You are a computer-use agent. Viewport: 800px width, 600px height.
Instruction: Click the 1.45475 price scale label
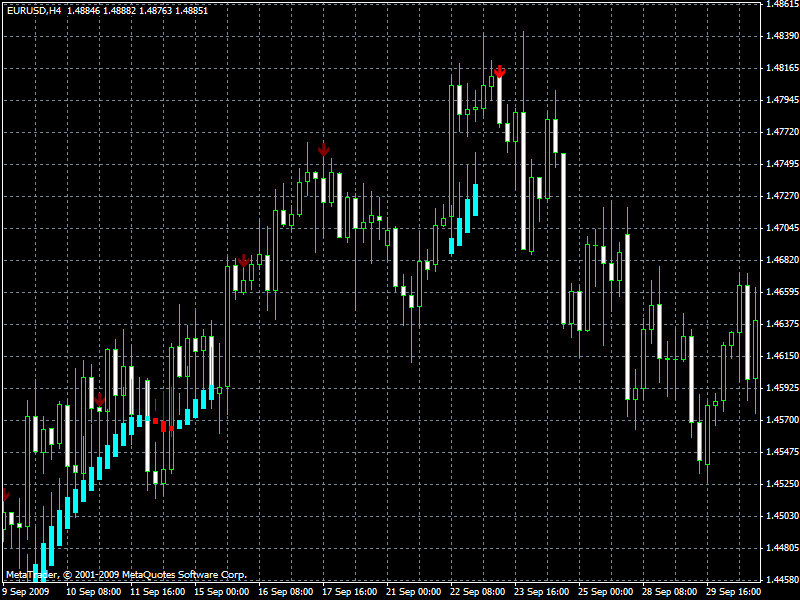(x=782, y=452)
